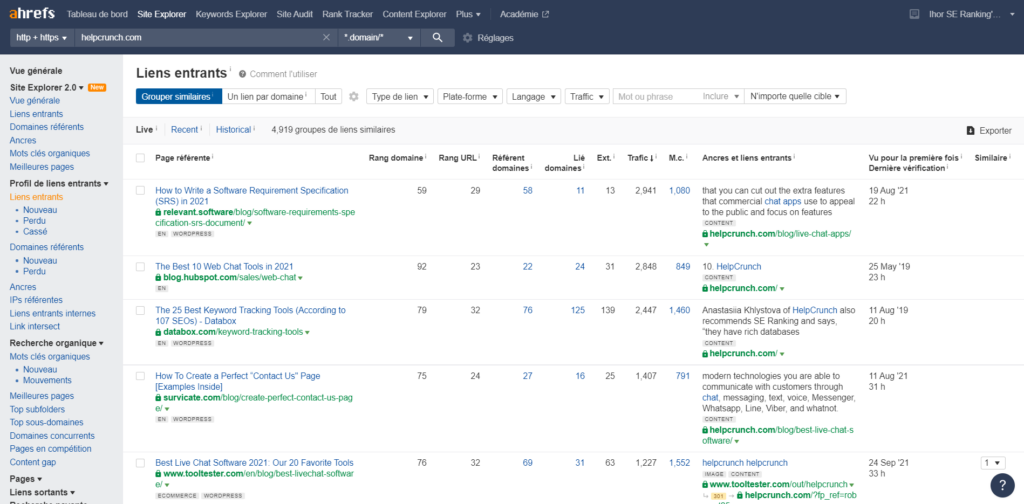The image size is (1024, 504).
Task: Click lock icon beside relevant.software URL
Action: pos(158,212)
